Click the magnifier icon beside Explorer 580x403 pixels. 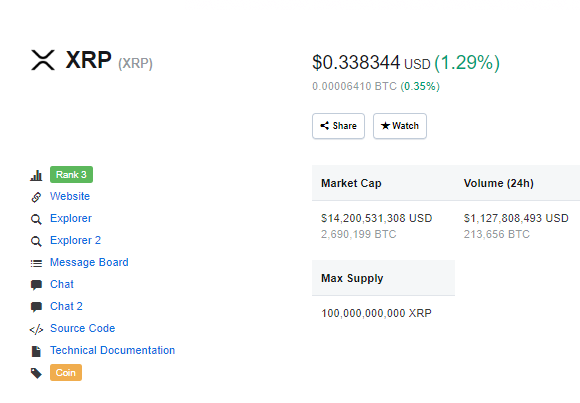[36, 219]
